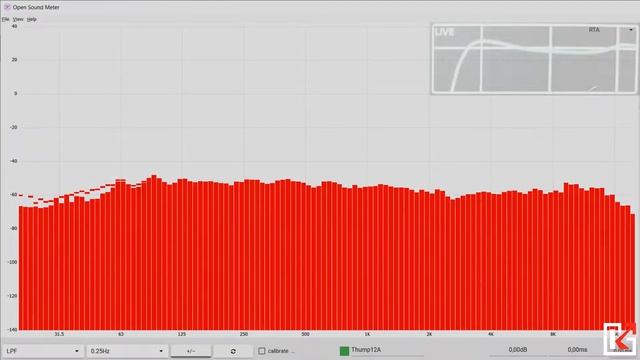The height and width of the screenshot is (360, 640).
Task: Open the Help menu
Action: [31, 19]
